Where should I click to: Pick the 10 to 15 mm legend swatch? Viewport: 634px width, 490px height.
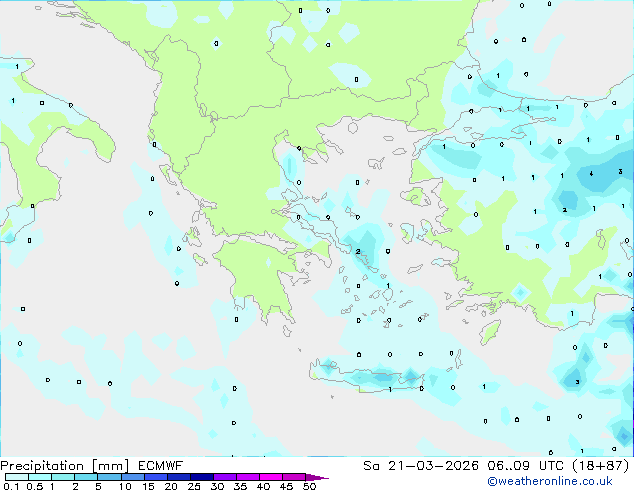133,477
